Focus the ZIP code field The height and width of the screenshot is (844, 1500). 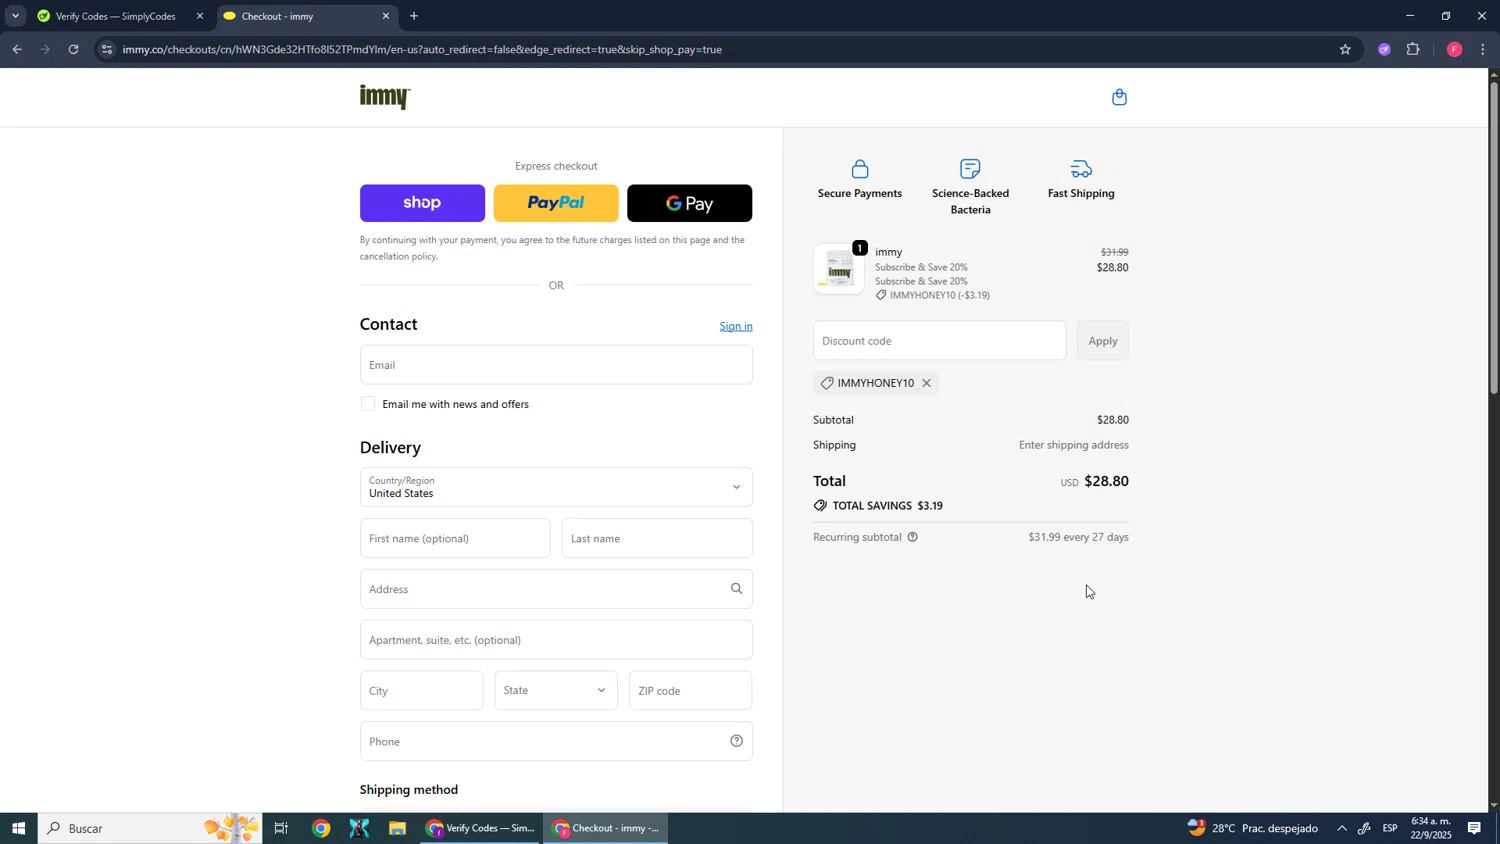(x=690, y=691)
